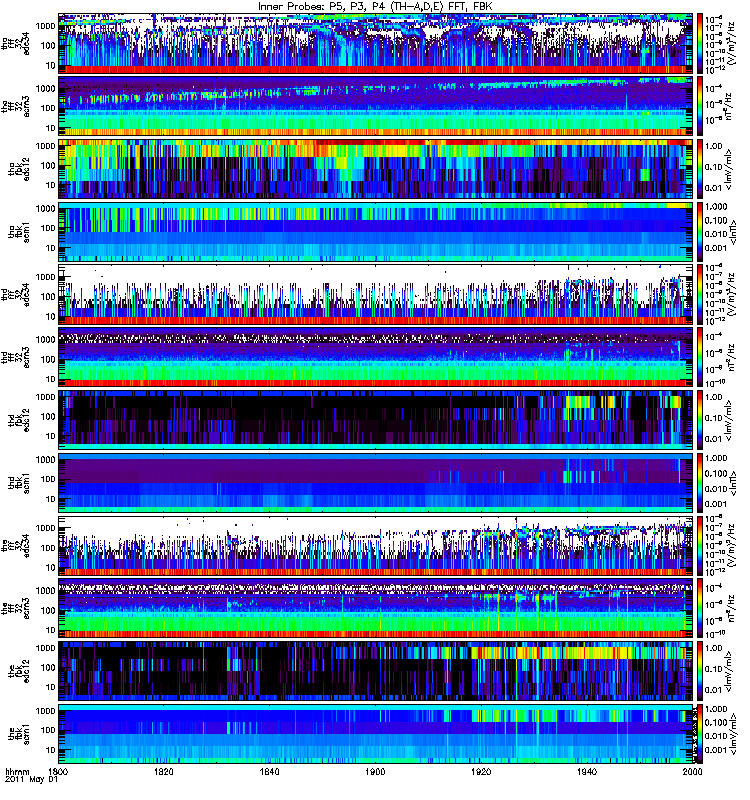Click the thd fff scm3 spectrogram panel
Screen dimensions: 750x800
click(x=376, y=357)
